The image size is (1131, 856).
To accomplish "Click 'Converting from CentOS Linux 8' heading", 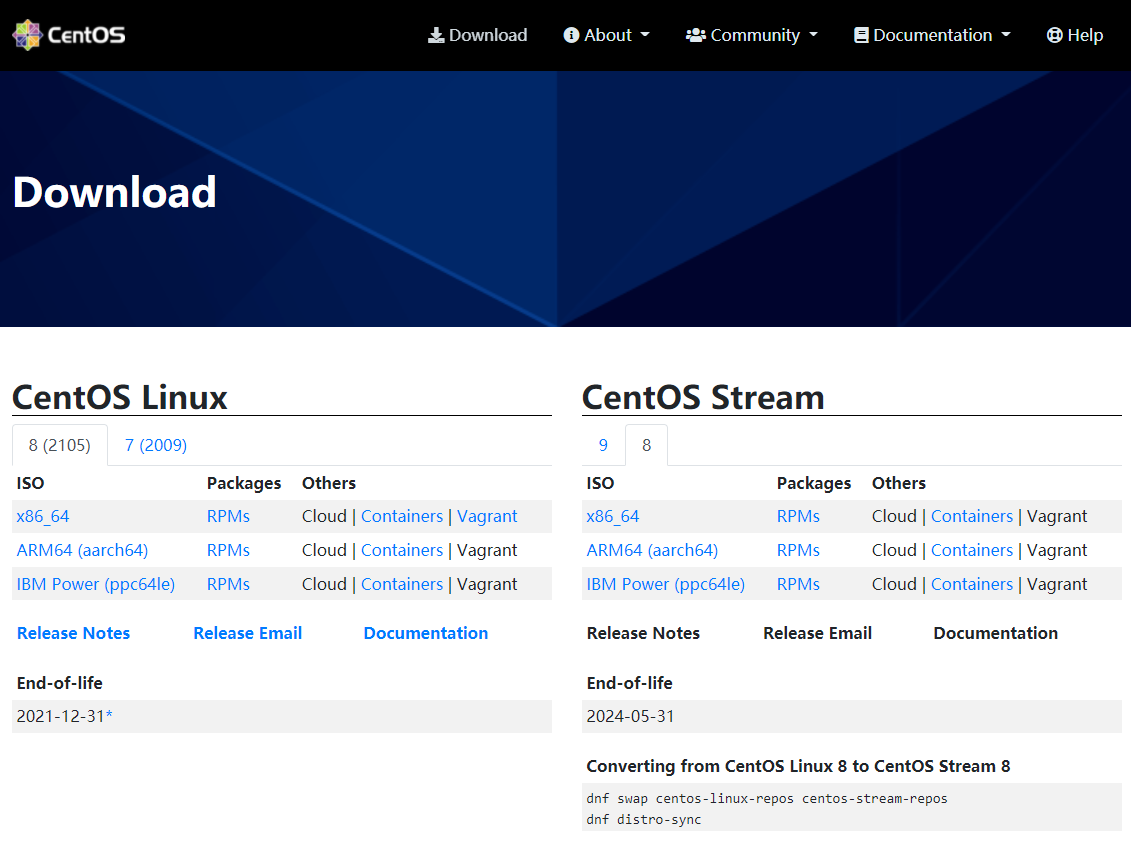I will pos(798,766).
